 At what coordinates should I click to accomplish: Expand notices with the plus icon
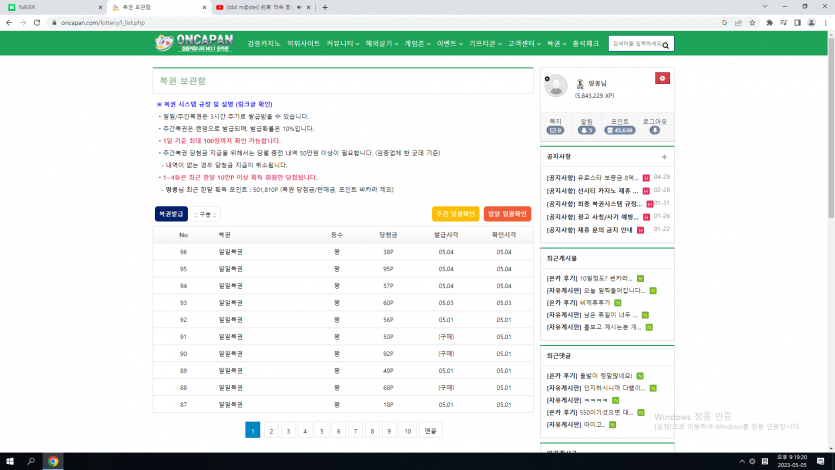[664, 156]
